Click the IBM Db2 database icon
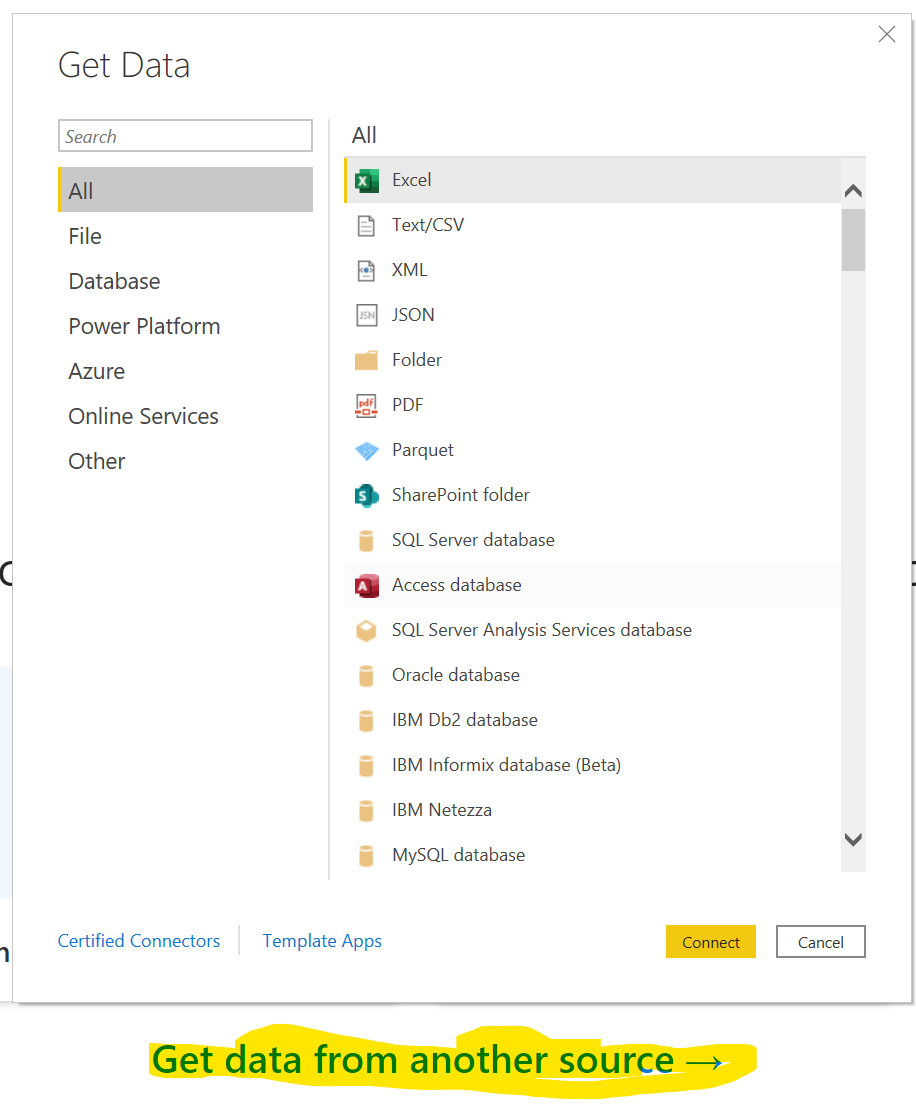916x1107 pixels. point(367,721)
